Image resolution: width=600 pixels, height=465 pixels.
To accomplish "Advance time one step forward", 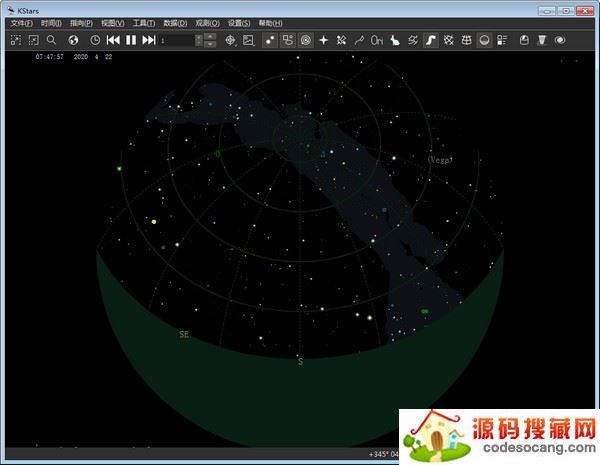I will click(149, 40).
